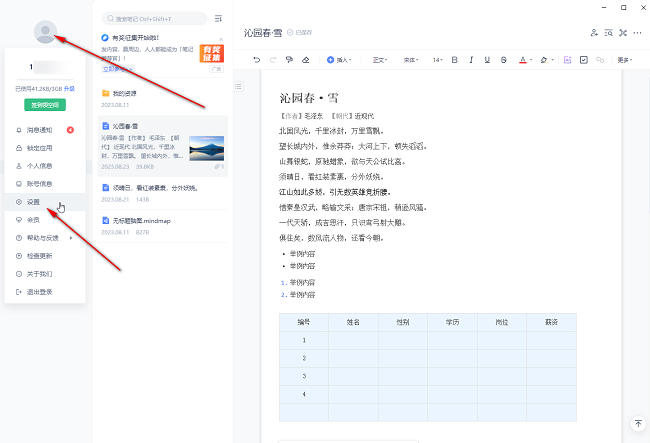Image resolution: width=650 pixels, height=443 pixels.
Task: Open the 正文 paragraph style dropdown
Action: [x=380, y=60]
